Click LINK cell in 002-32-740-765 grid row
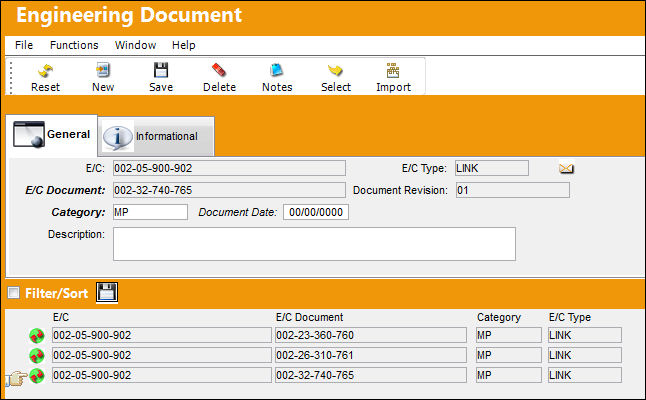 pyautogui.click(x=585, y=375)
